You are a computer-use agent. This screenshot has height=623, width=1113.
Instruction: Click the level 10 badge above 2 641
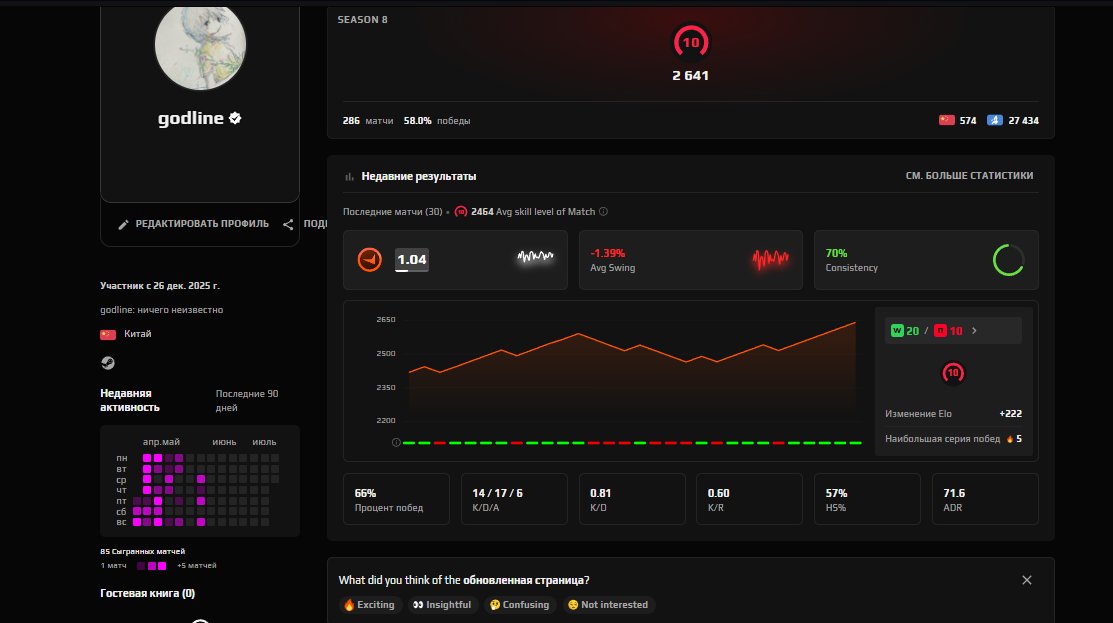coord(691,43)
